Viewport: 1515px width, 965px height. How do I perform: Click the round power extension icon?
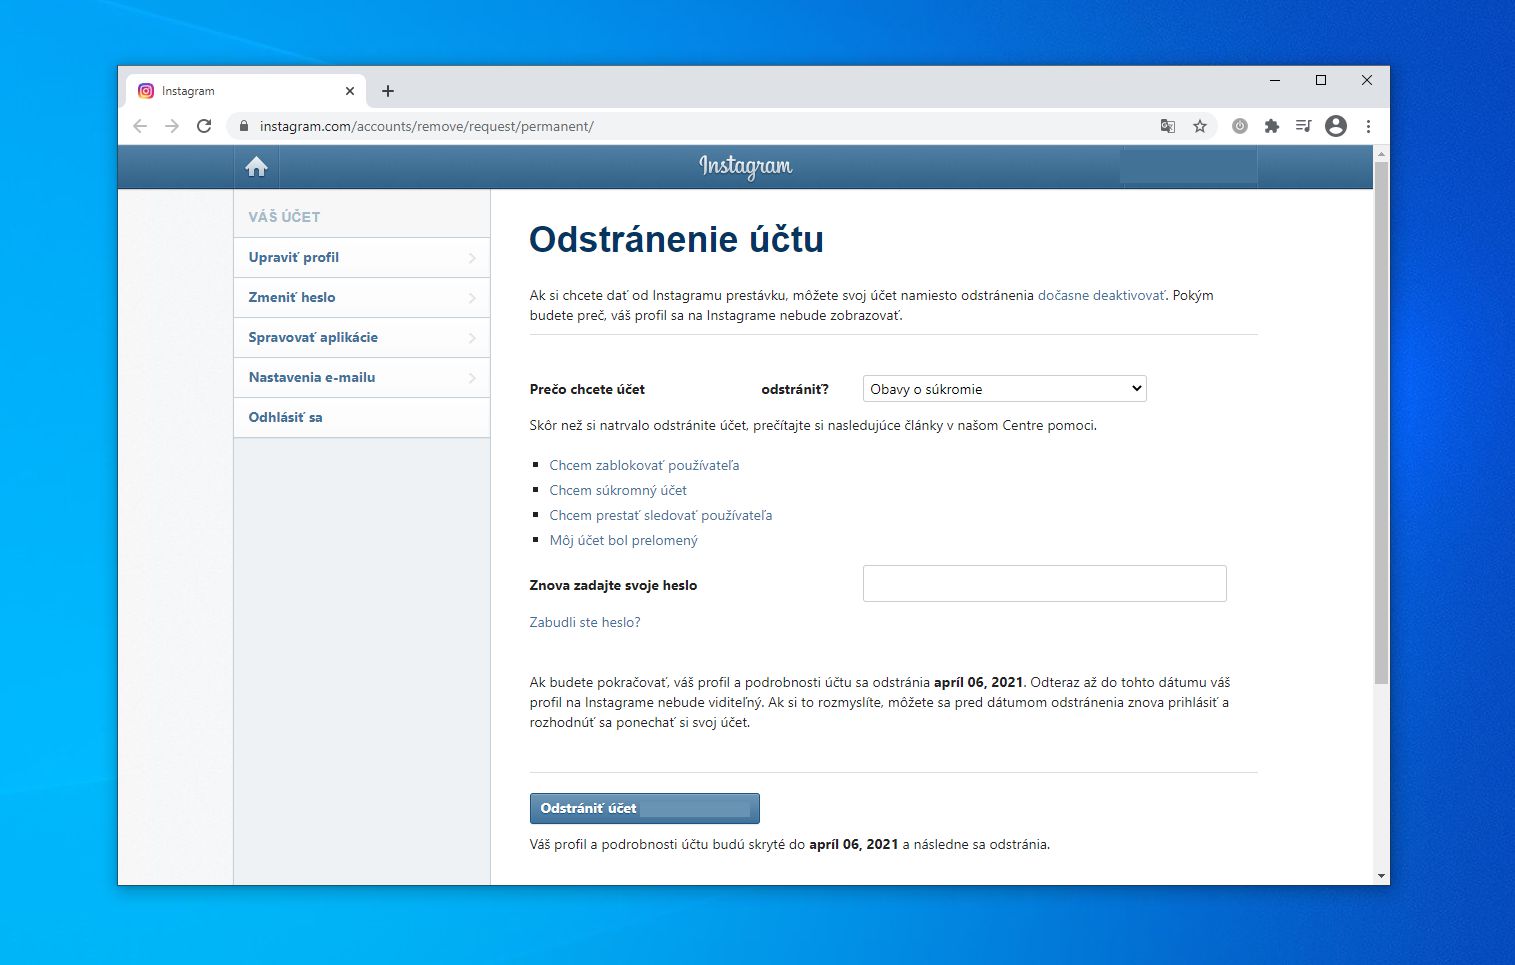(x=1240, y=126)
